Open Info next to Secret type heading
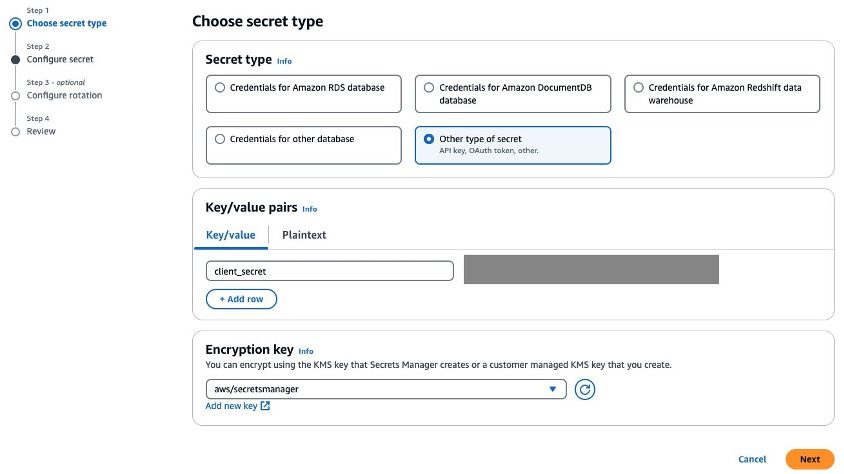Screen dimensions: 844x474 pos(284,61)
